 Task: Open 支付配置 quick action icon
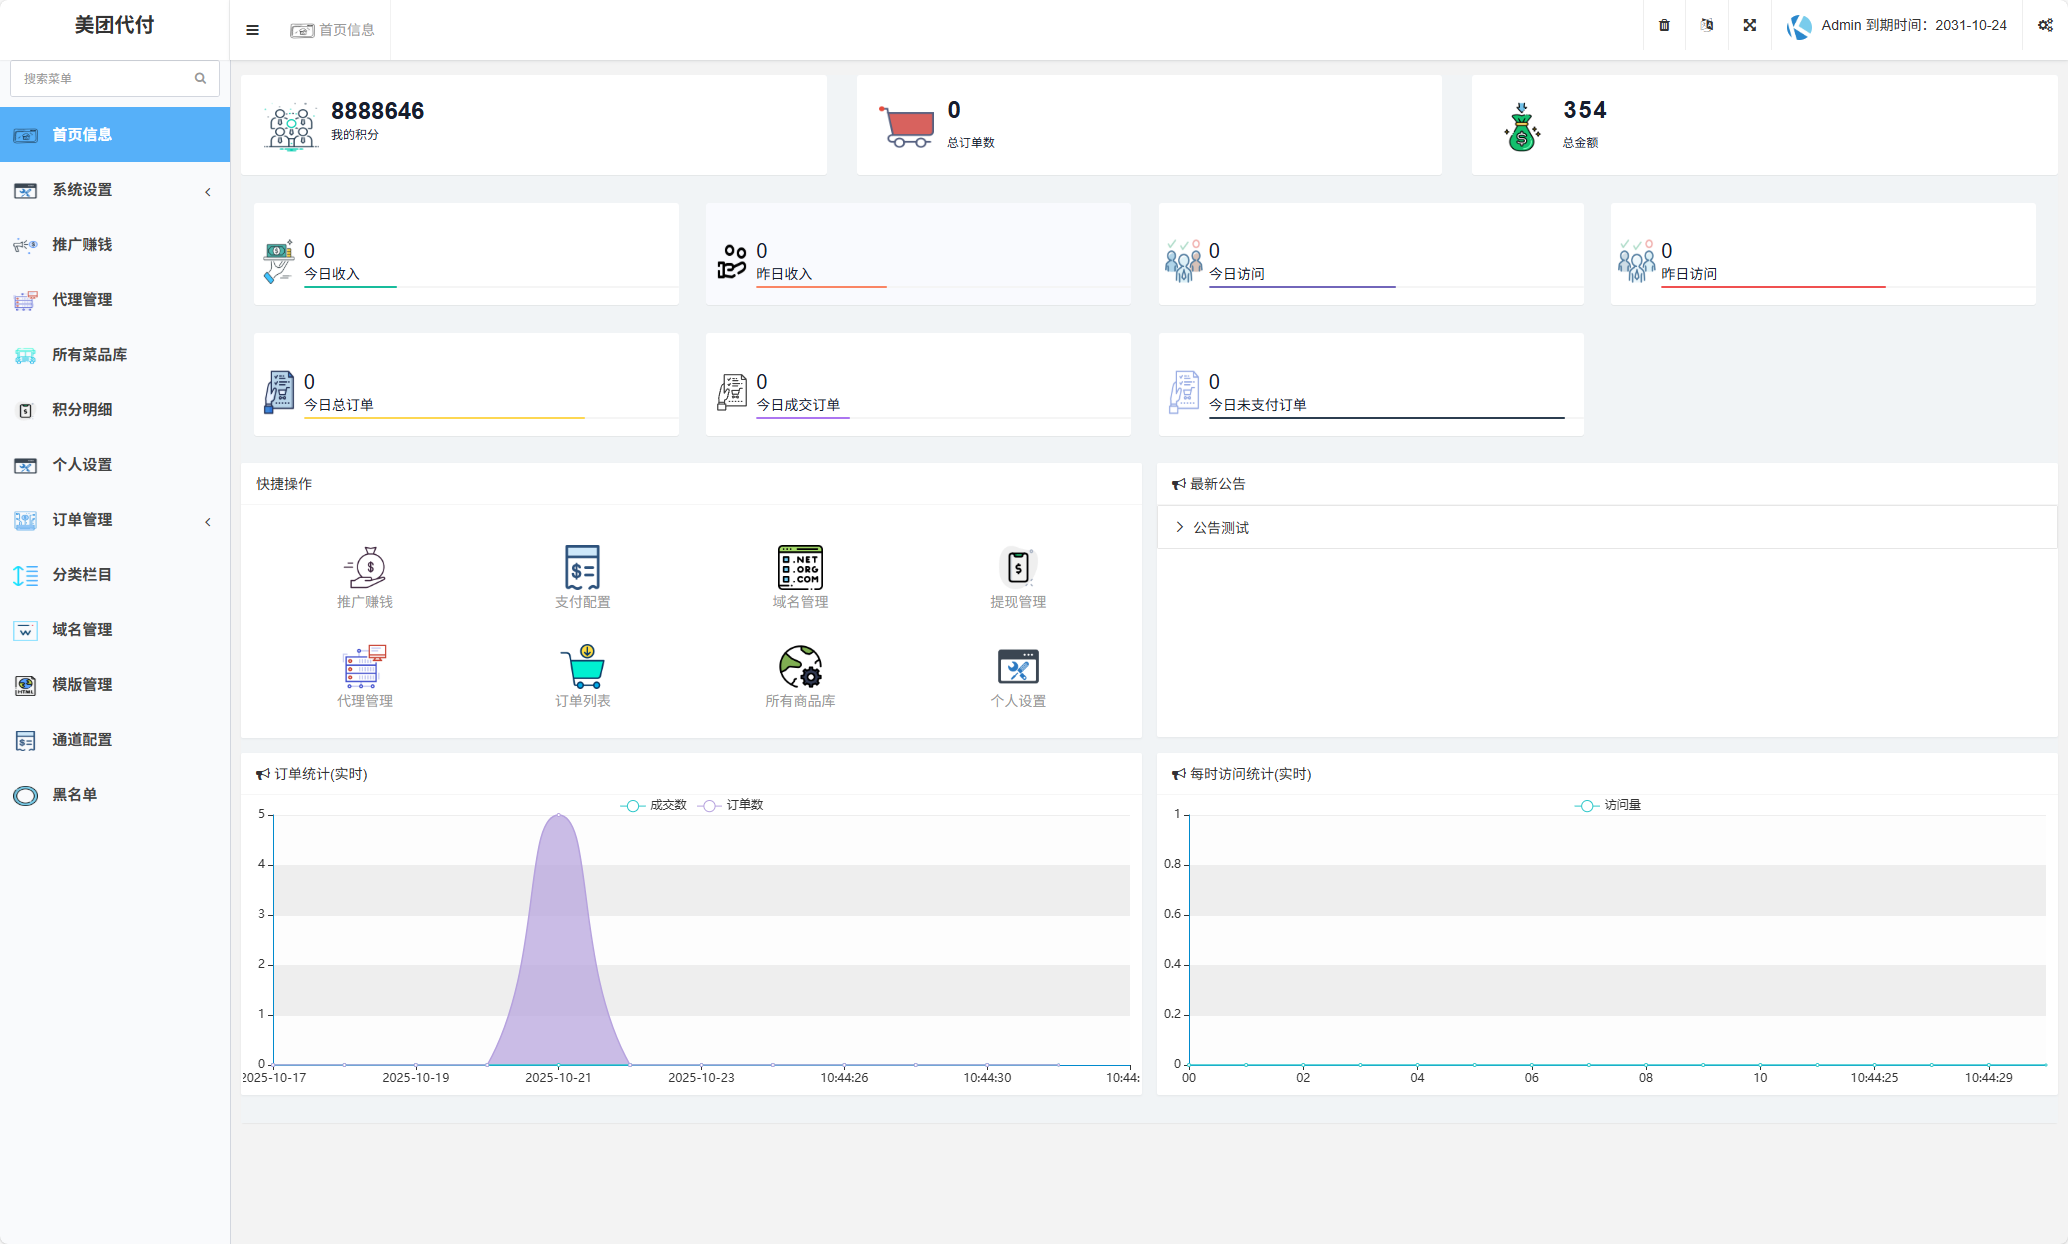pyautogui.click(x=582, y=567)
